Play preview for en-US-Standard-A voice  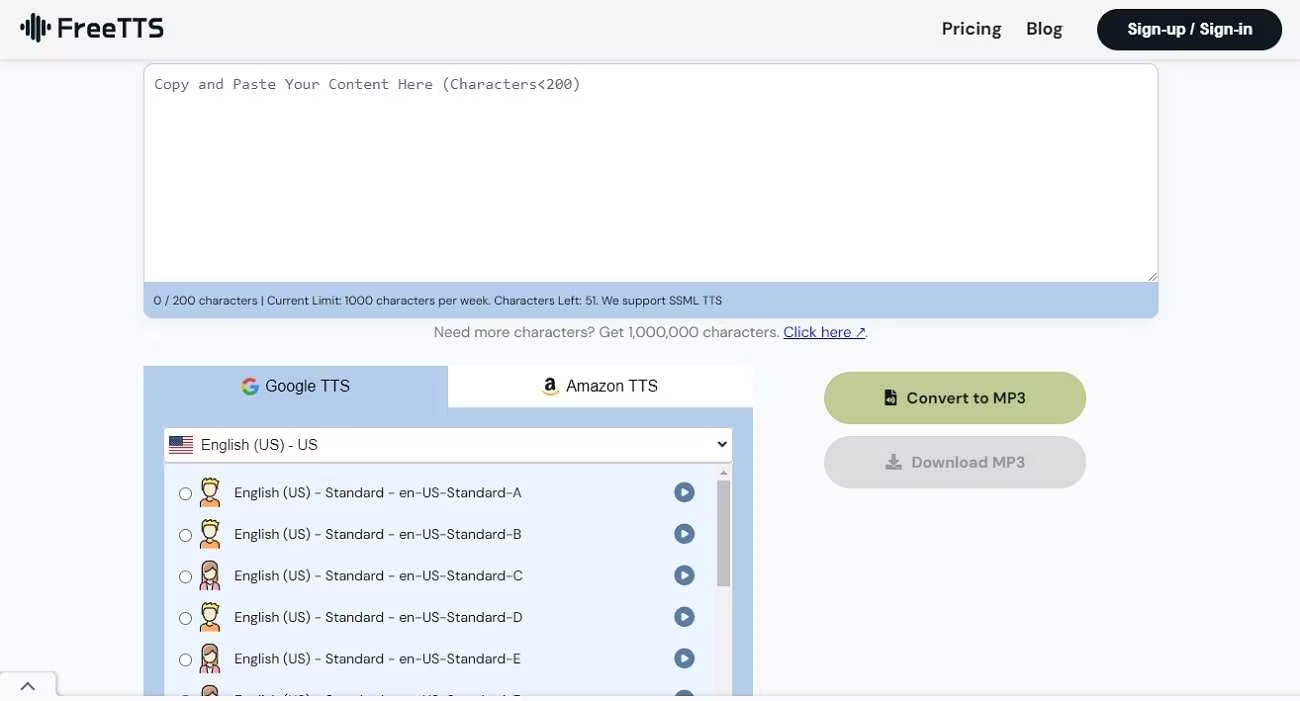click(x=684, y=492)
